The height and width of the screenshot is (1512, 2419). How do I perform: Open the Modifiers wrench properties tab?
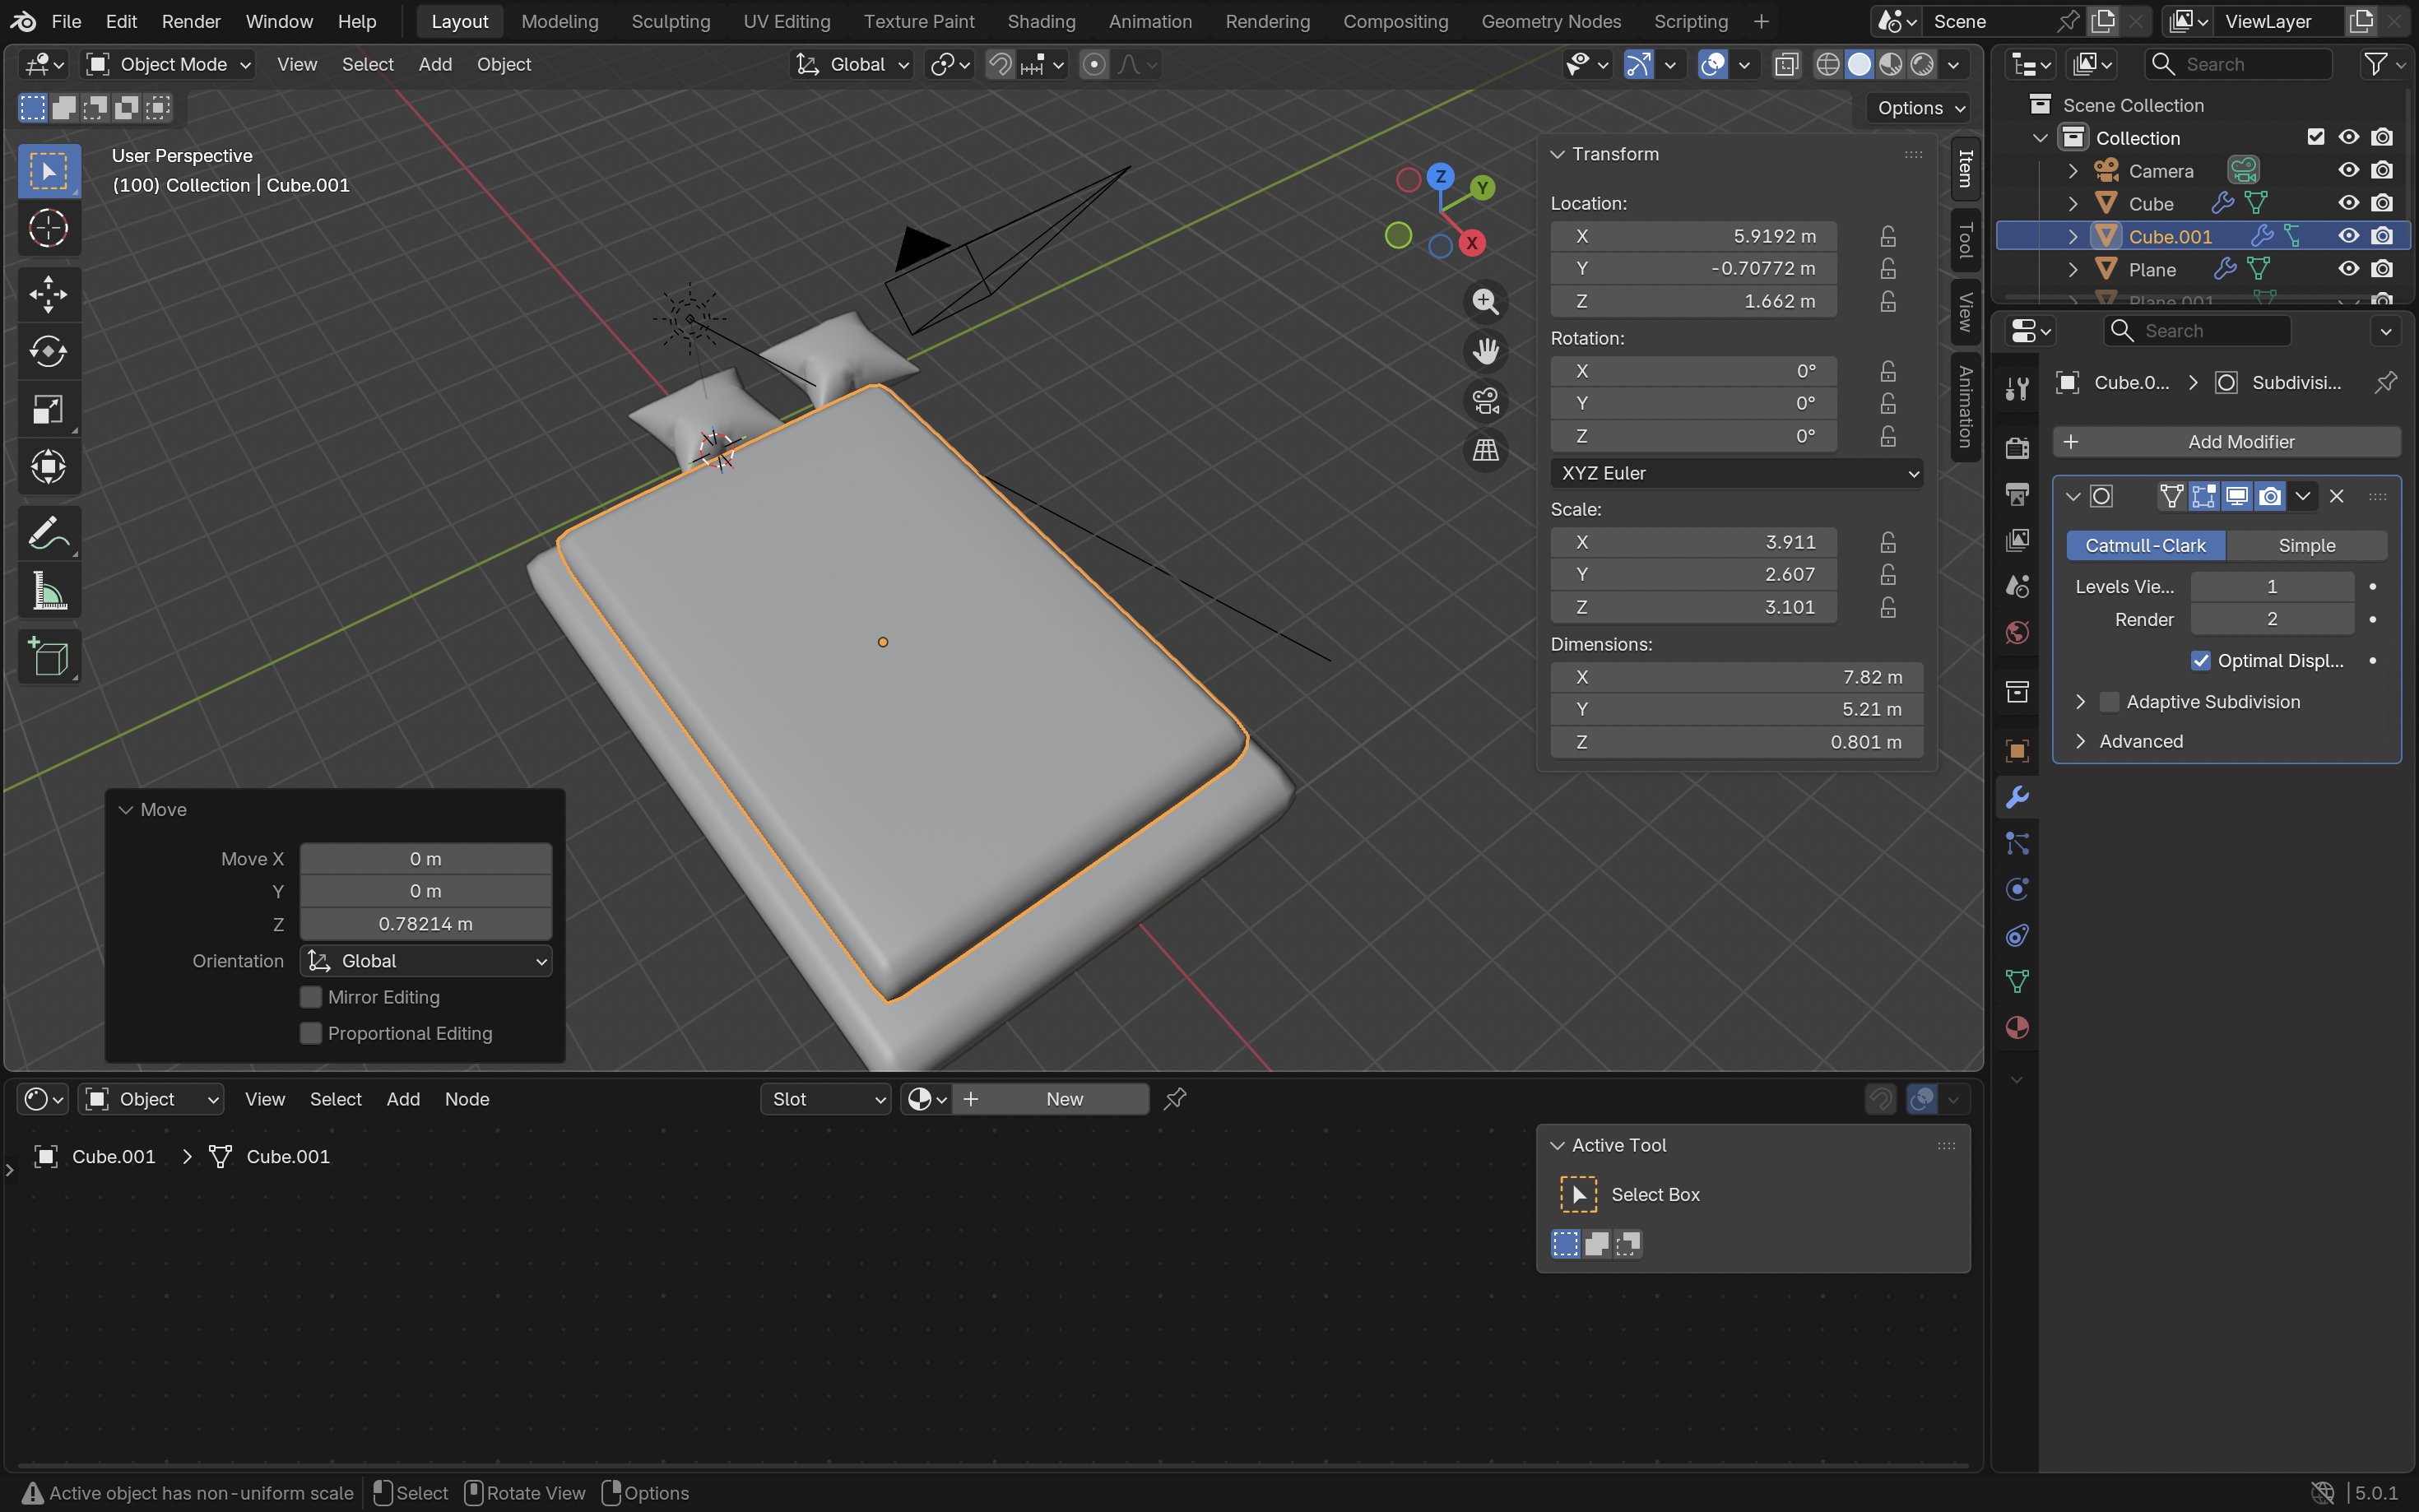[2017, 798]
